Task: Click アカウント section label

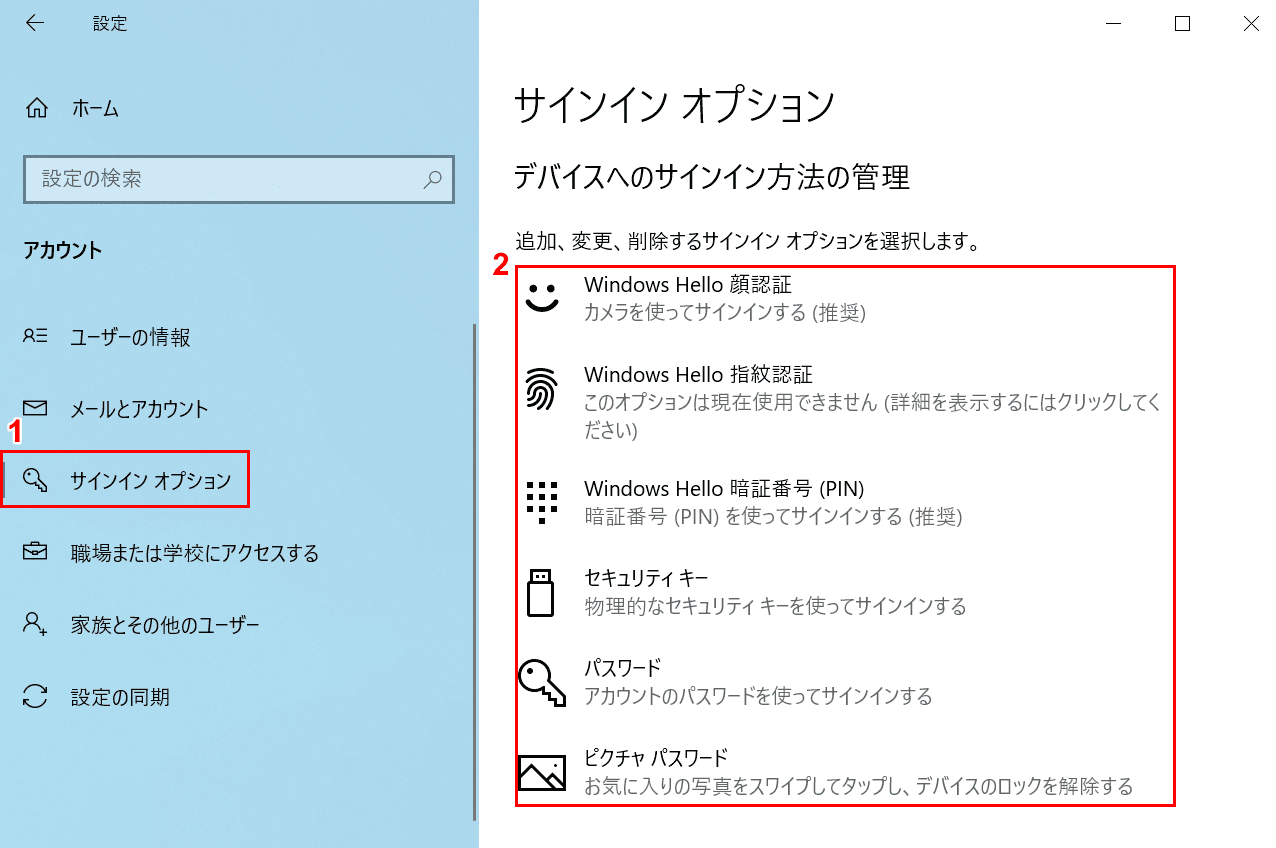Action: coord(63,250)
